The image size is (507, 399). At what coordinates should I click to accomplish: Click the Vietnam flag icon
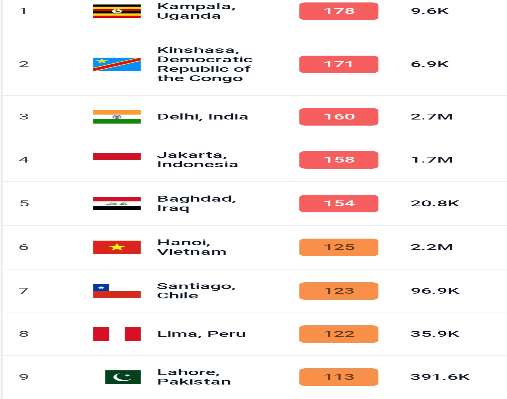pyautogui.click(x=117, y=247)
